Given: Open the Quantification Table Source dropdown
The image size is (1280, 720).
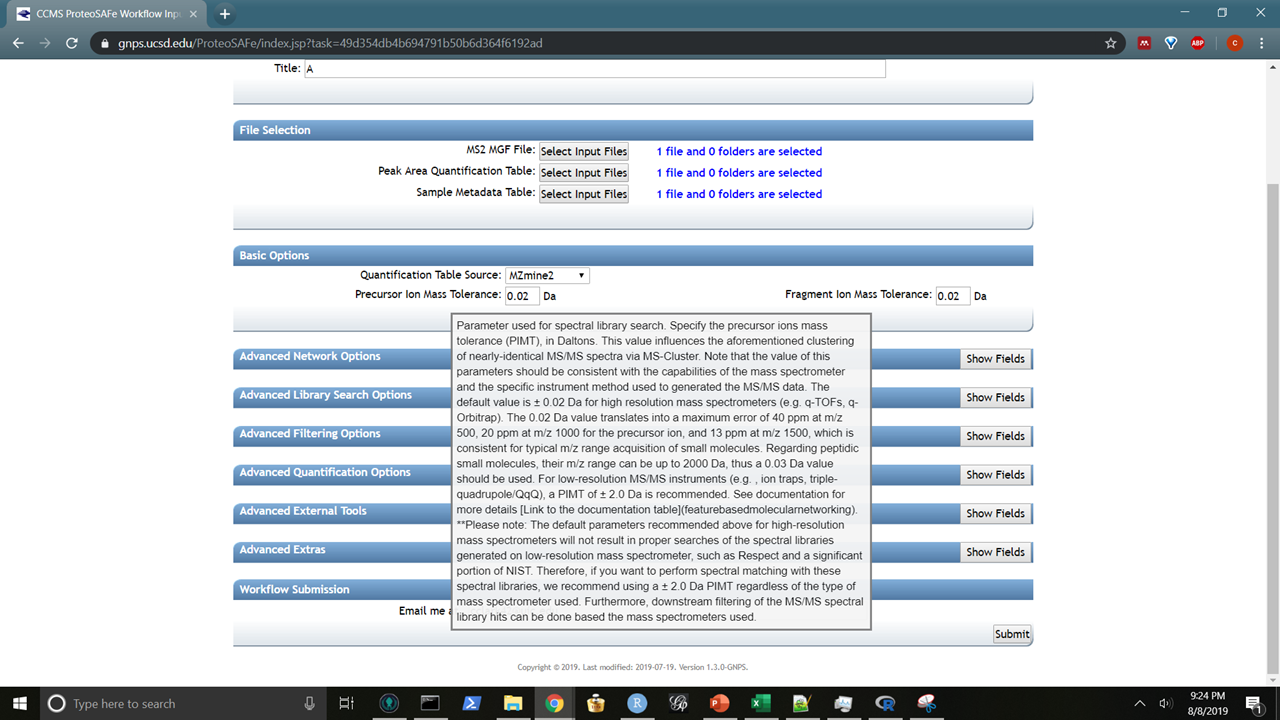Looking at the screenshot, I should pyautogui.click(x=547, y=275).
